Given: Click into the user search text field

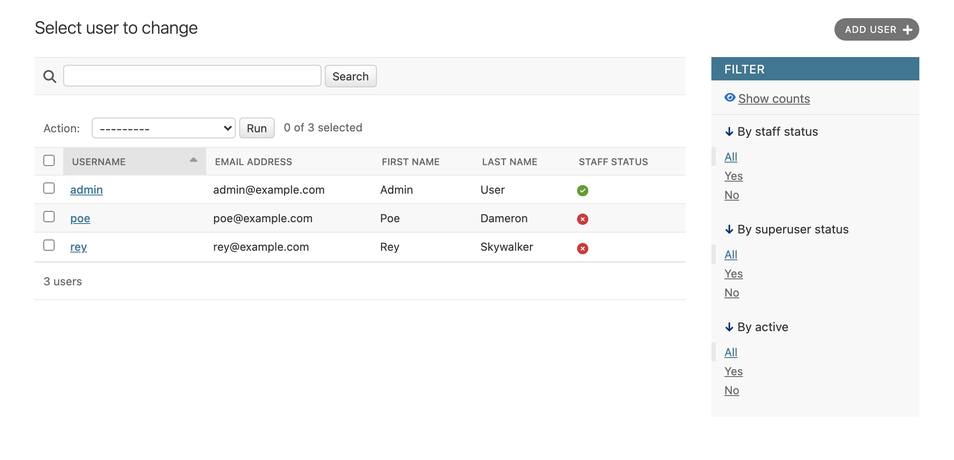Looking at the screenshot, I should click(192, 76).
